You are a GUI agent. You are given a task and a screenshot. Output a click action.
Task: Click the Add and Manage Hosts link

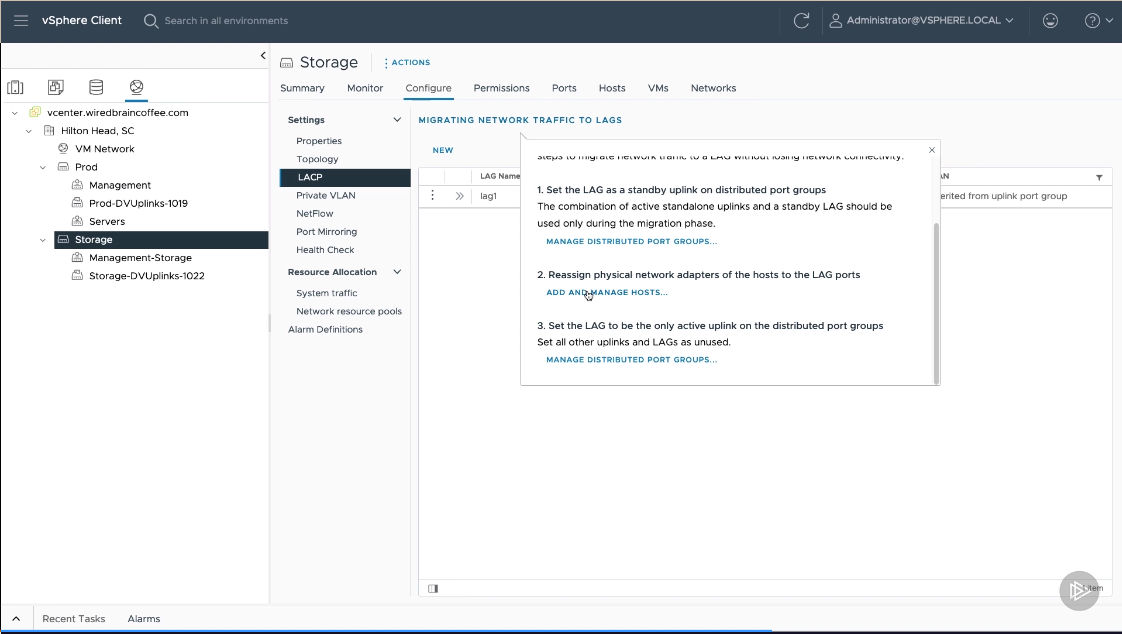606,293
